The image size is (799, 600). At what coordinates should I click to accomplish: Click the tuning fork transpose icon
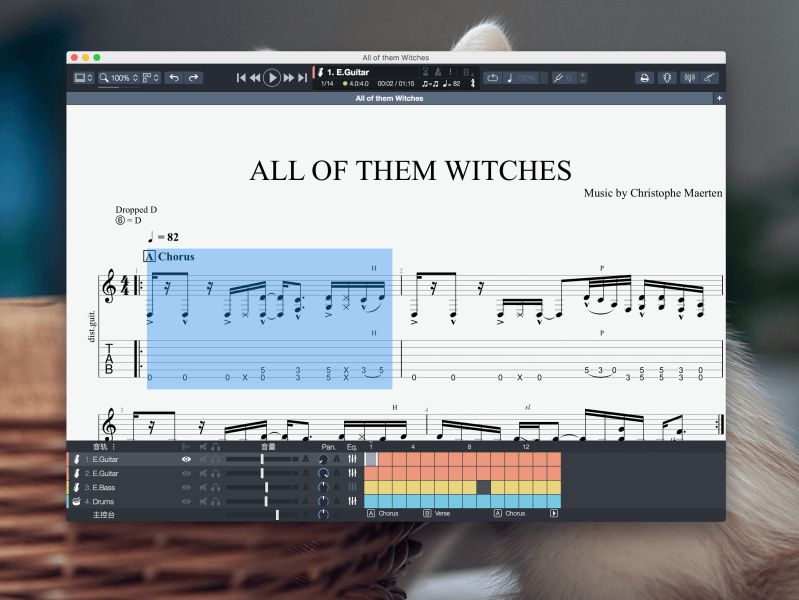click(x=558, y=77)
